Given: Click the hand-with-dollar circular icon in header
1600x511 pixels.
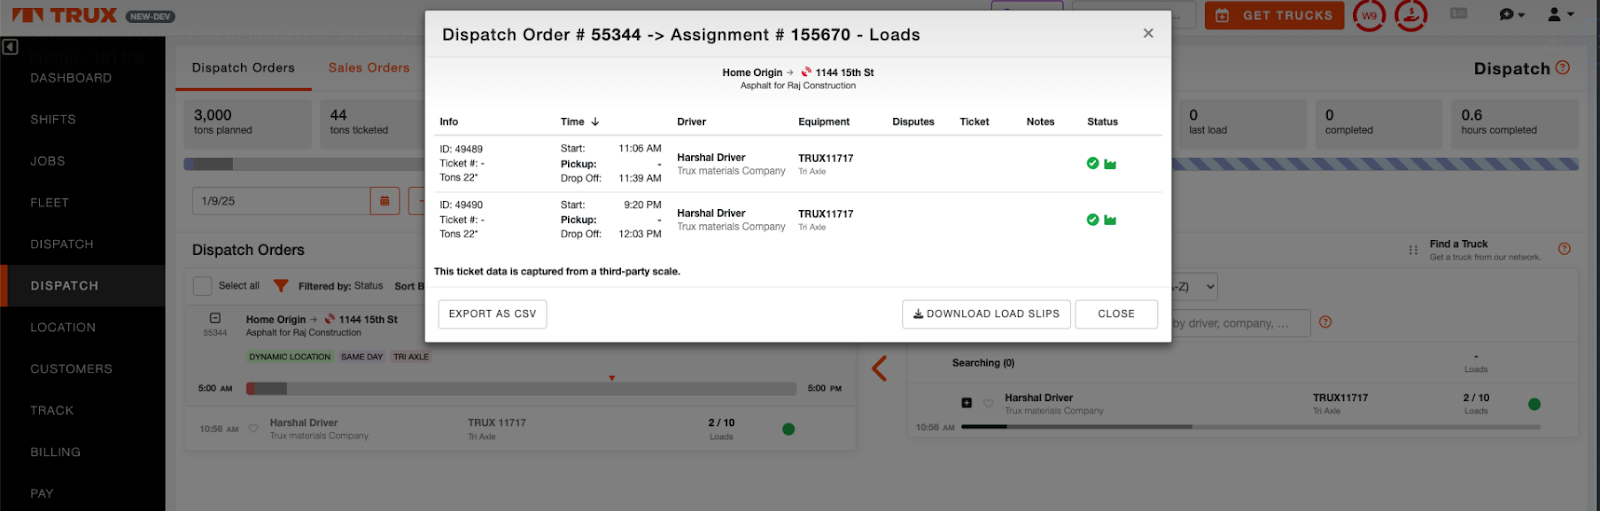Looking at the screenshot, I should click(x=1411, y=16).
